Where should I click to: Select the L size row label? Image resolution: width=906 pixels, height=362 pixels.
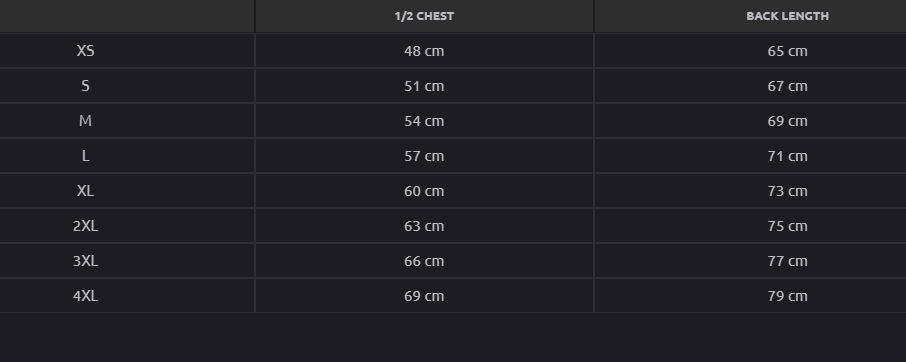(x=86, y=156)
